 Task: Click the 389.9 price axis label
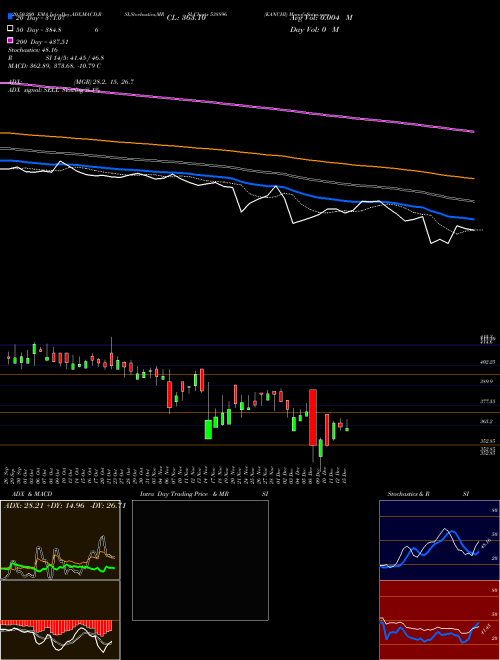click(x=487, y=381)
